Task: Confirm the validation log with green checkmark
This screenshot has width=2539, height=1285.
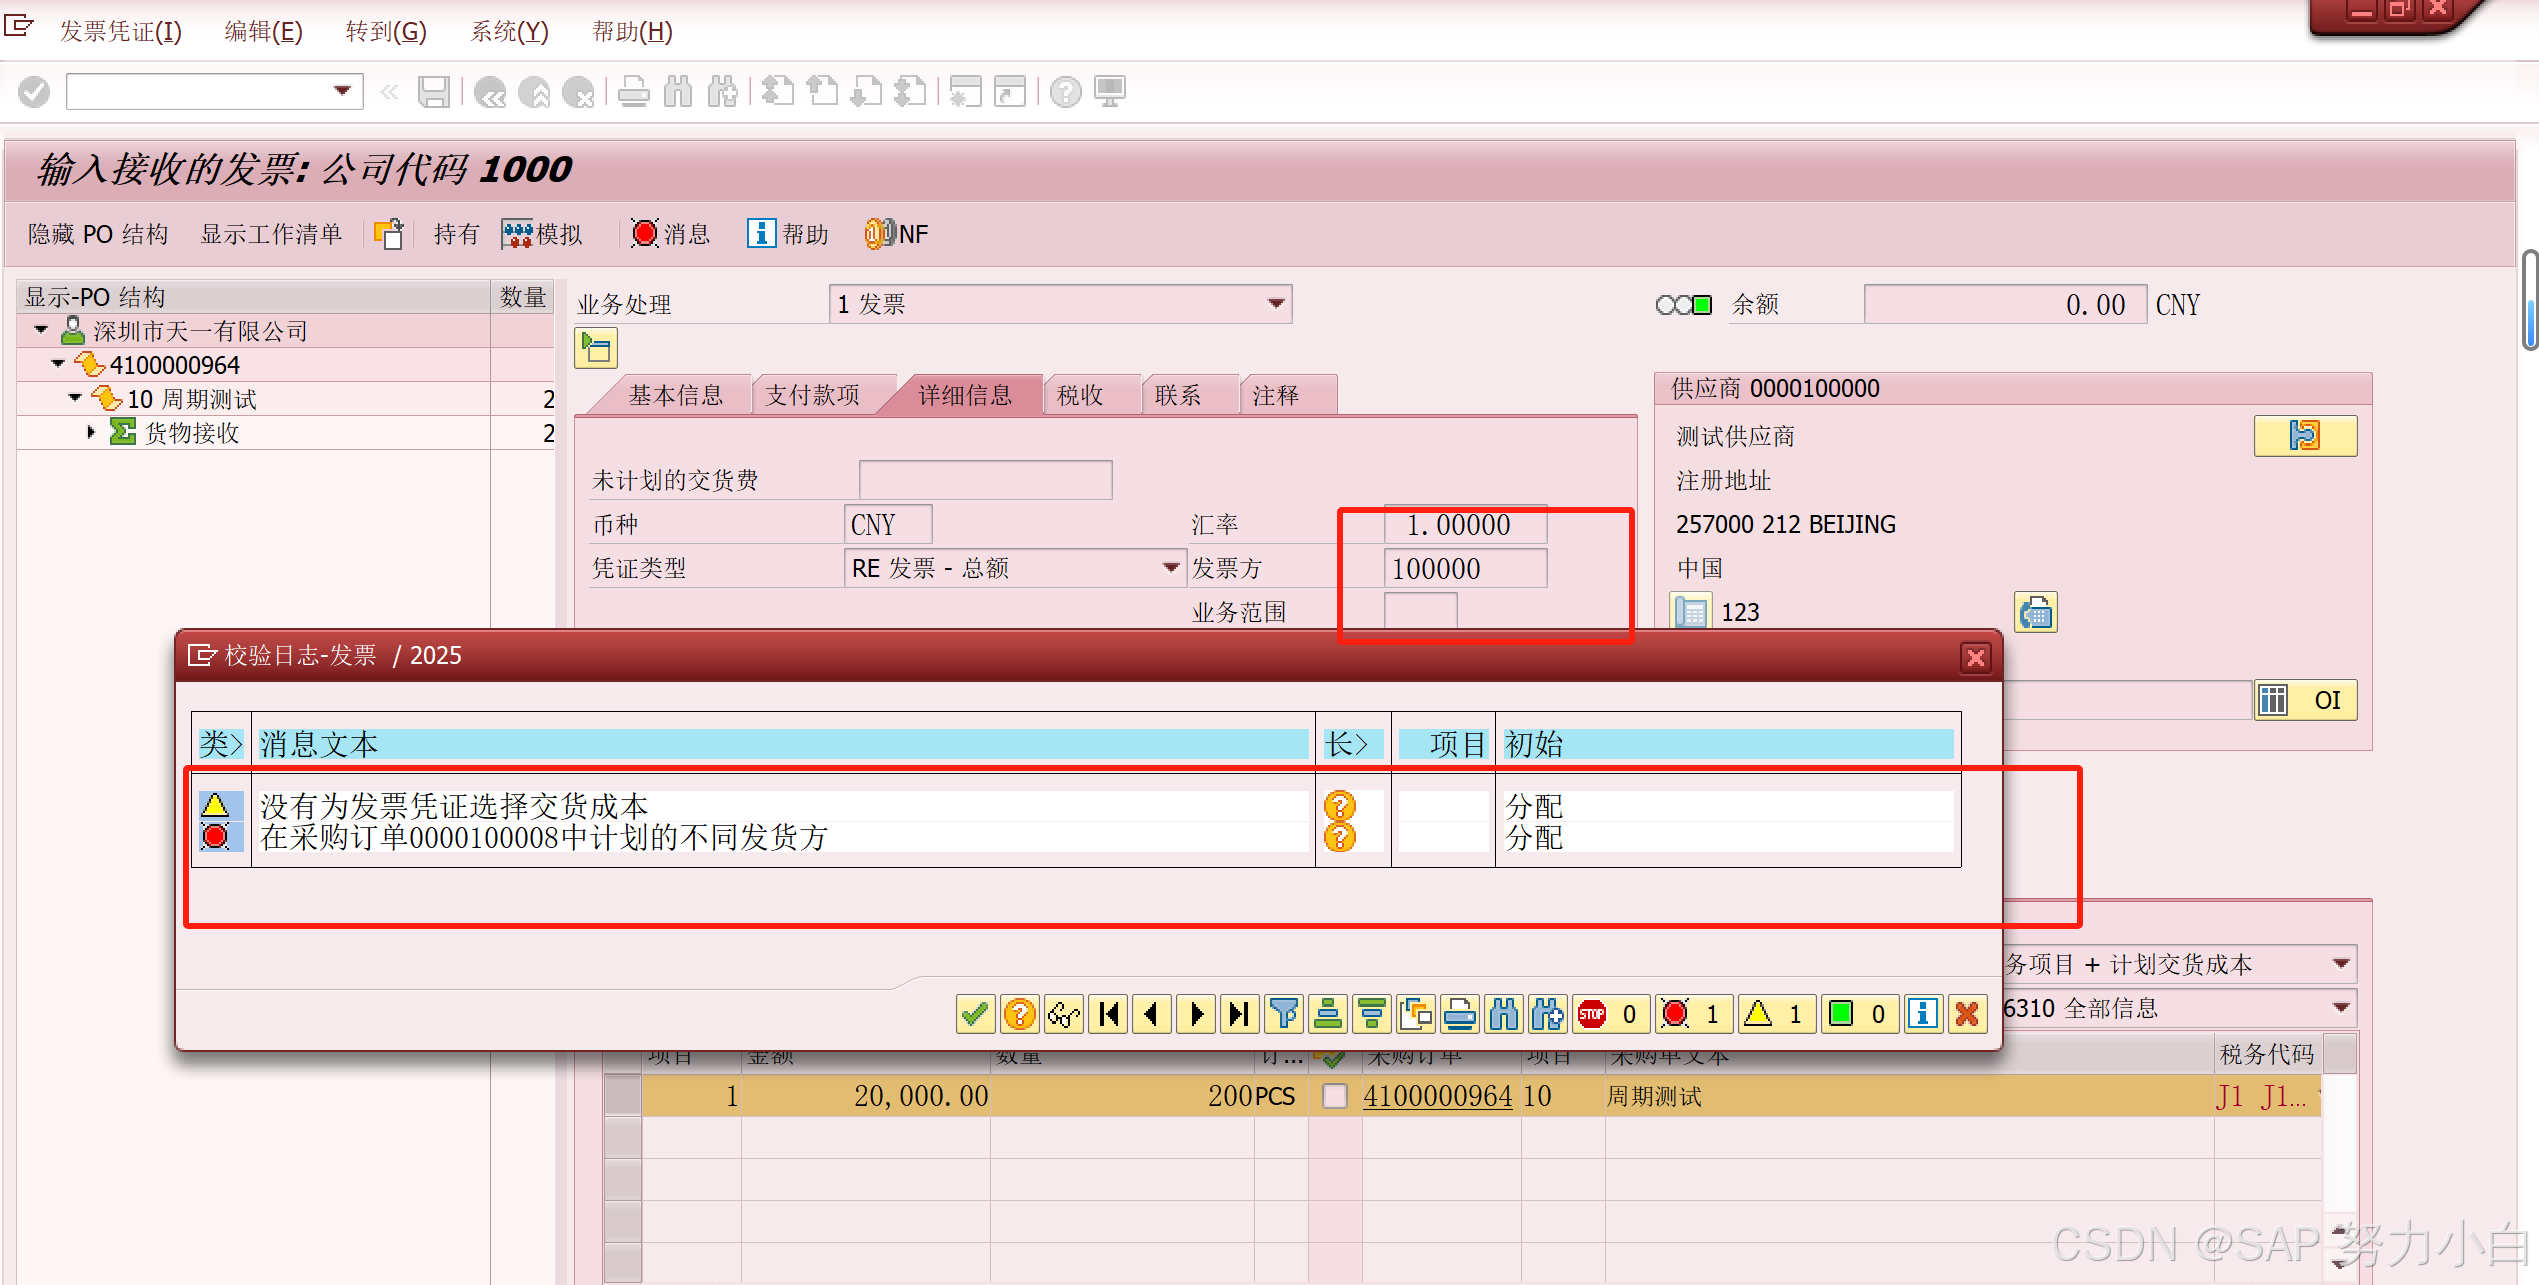Action: click(x=975, y=1014)
